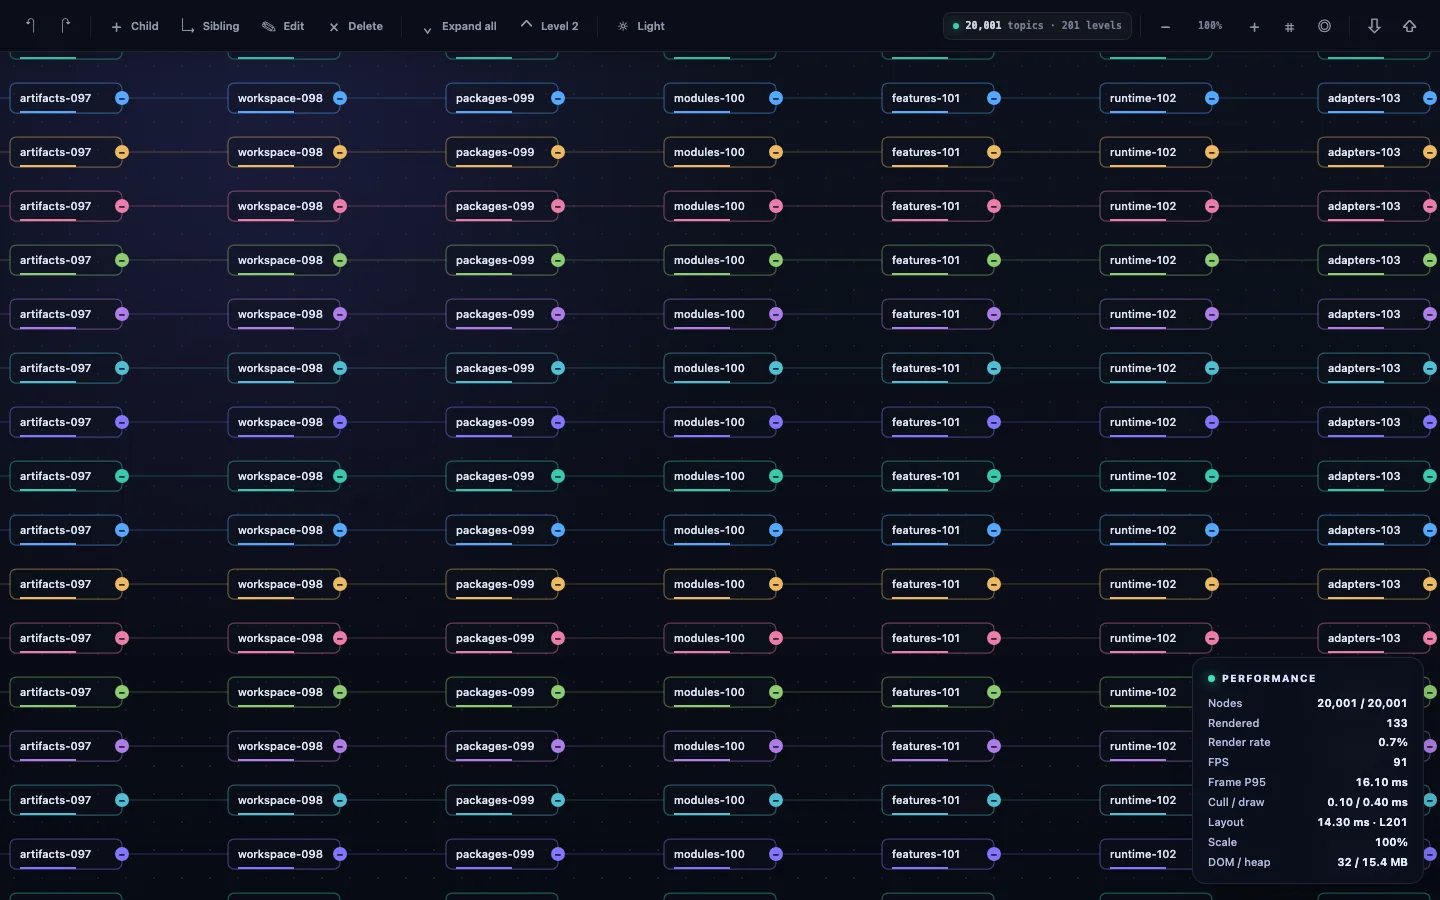Screen dimensions: 1440x900
Task: Click the Scale value 100%
Action: 1391,842
